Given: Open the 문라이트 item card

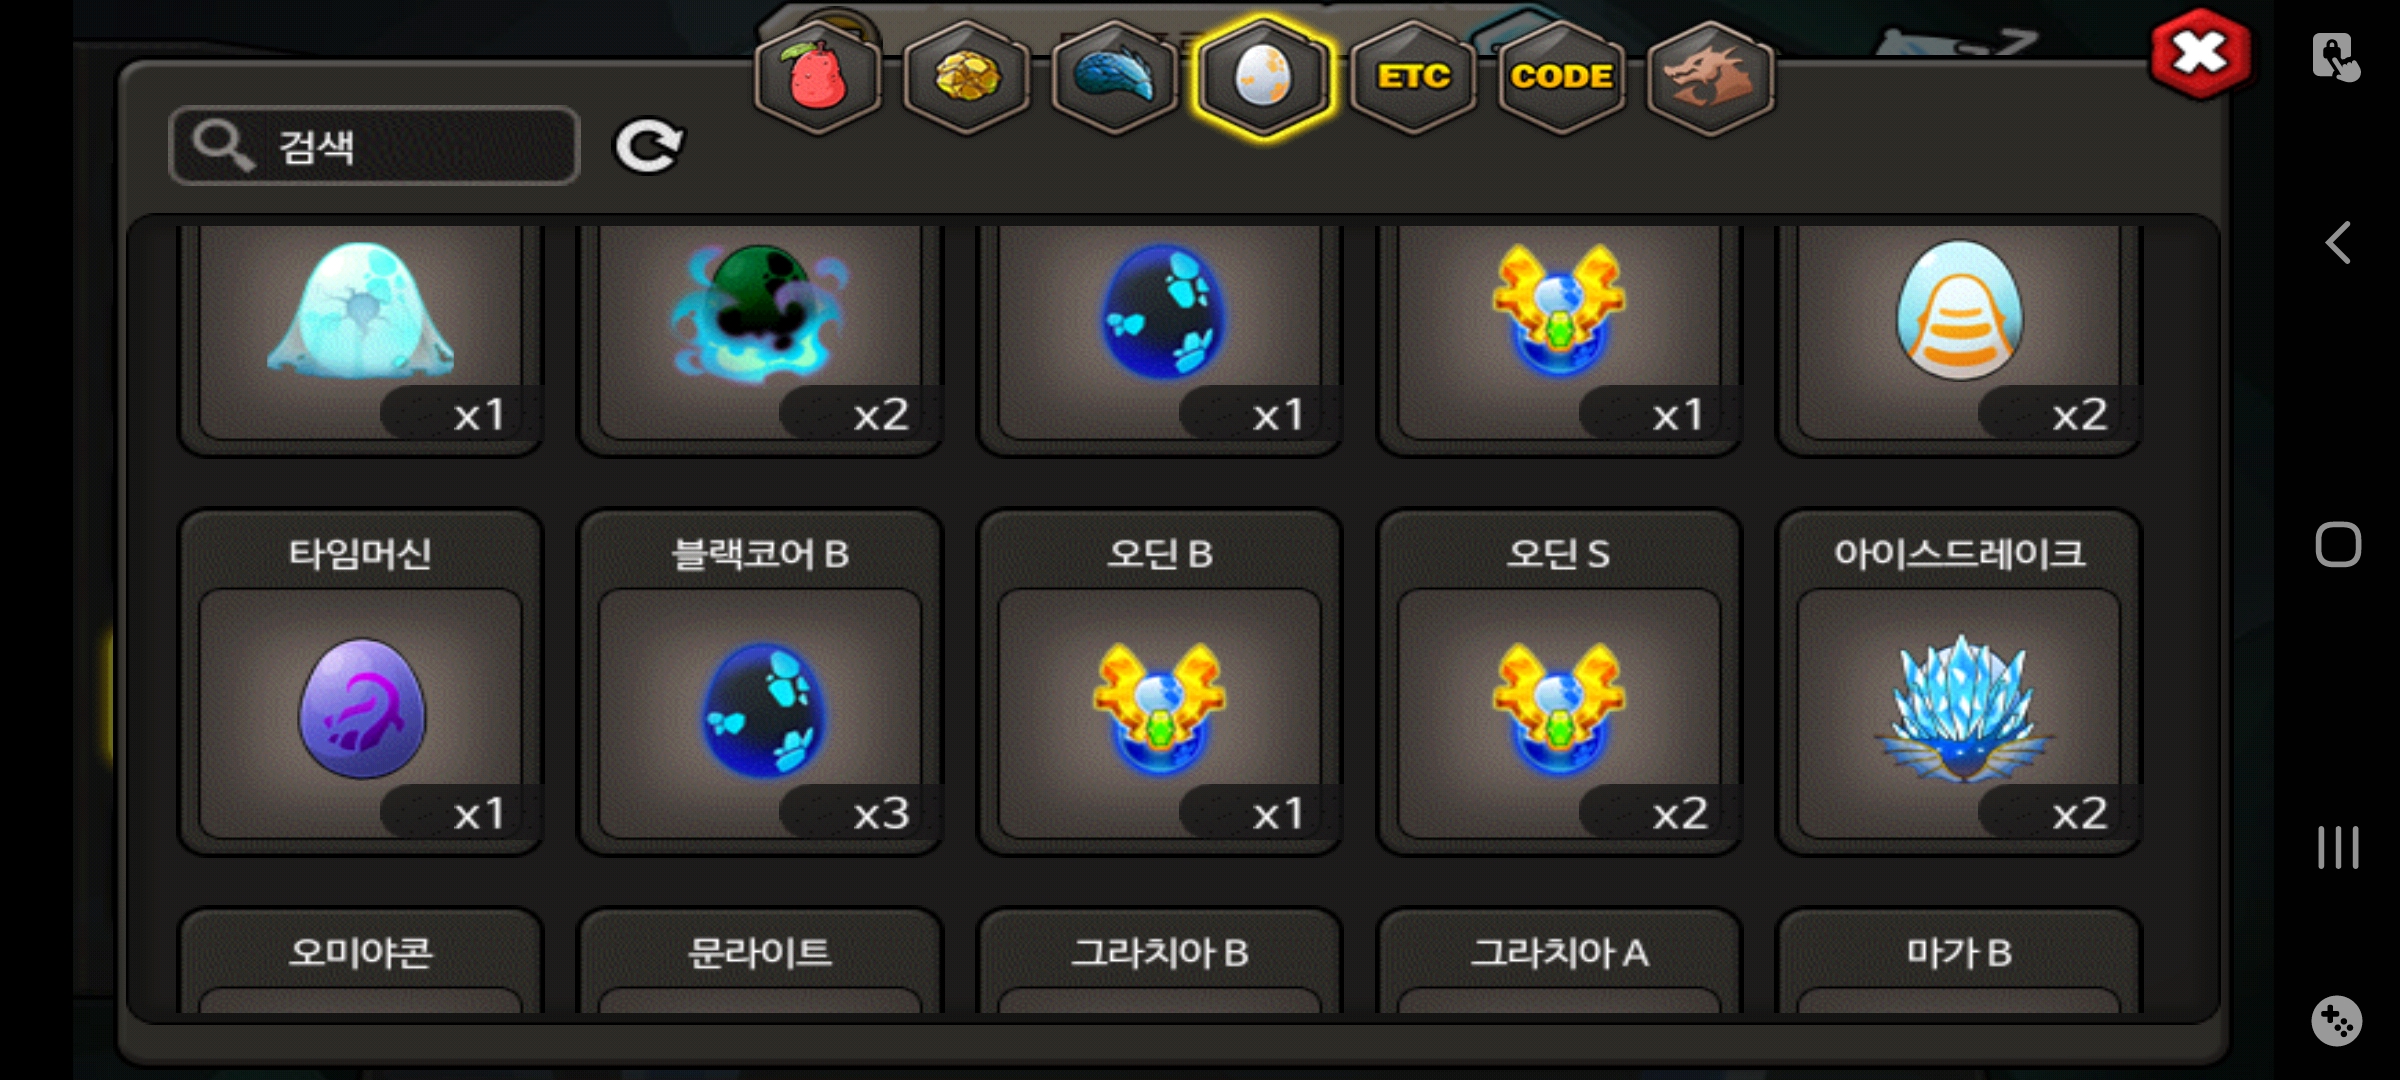Looking at the screenshot, I should (760, 960).
